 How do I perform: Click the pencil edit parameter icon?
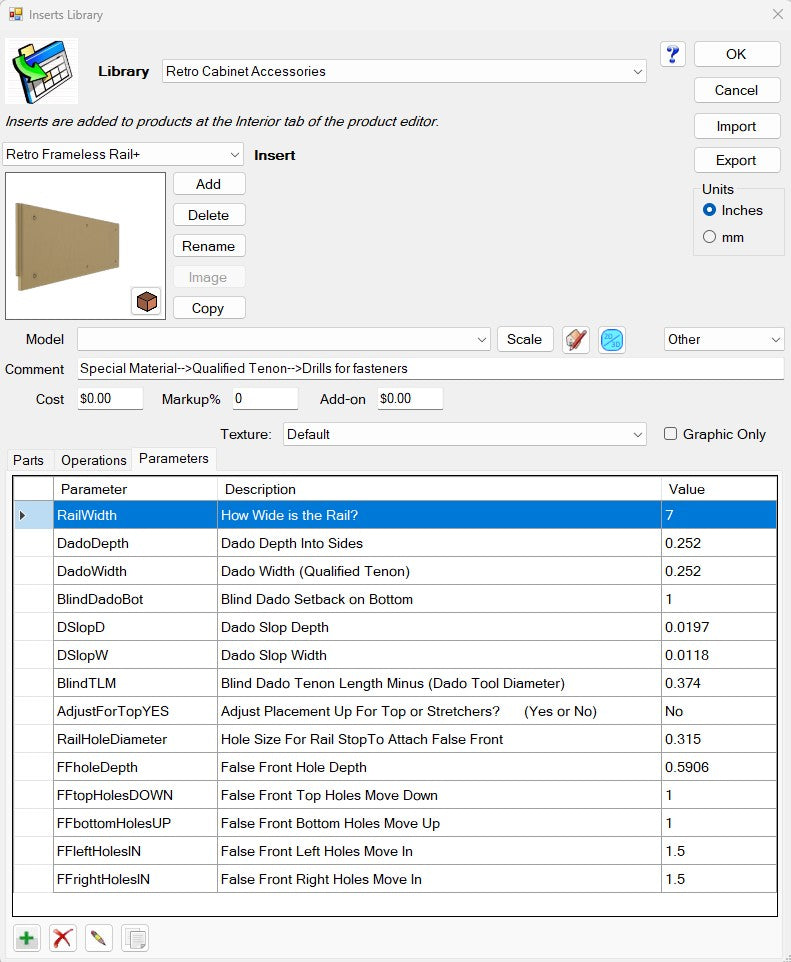coord(98,938)
